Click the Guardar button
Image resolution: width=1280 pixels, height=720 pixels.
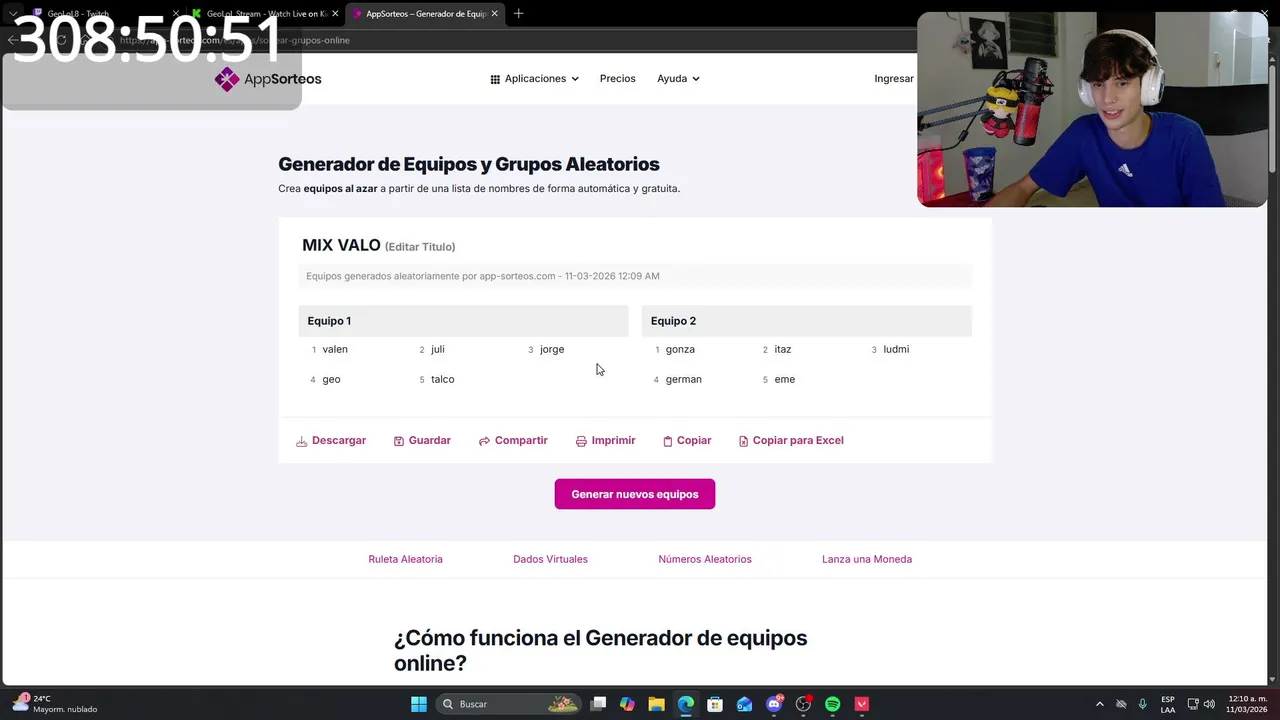click(422, 441)
